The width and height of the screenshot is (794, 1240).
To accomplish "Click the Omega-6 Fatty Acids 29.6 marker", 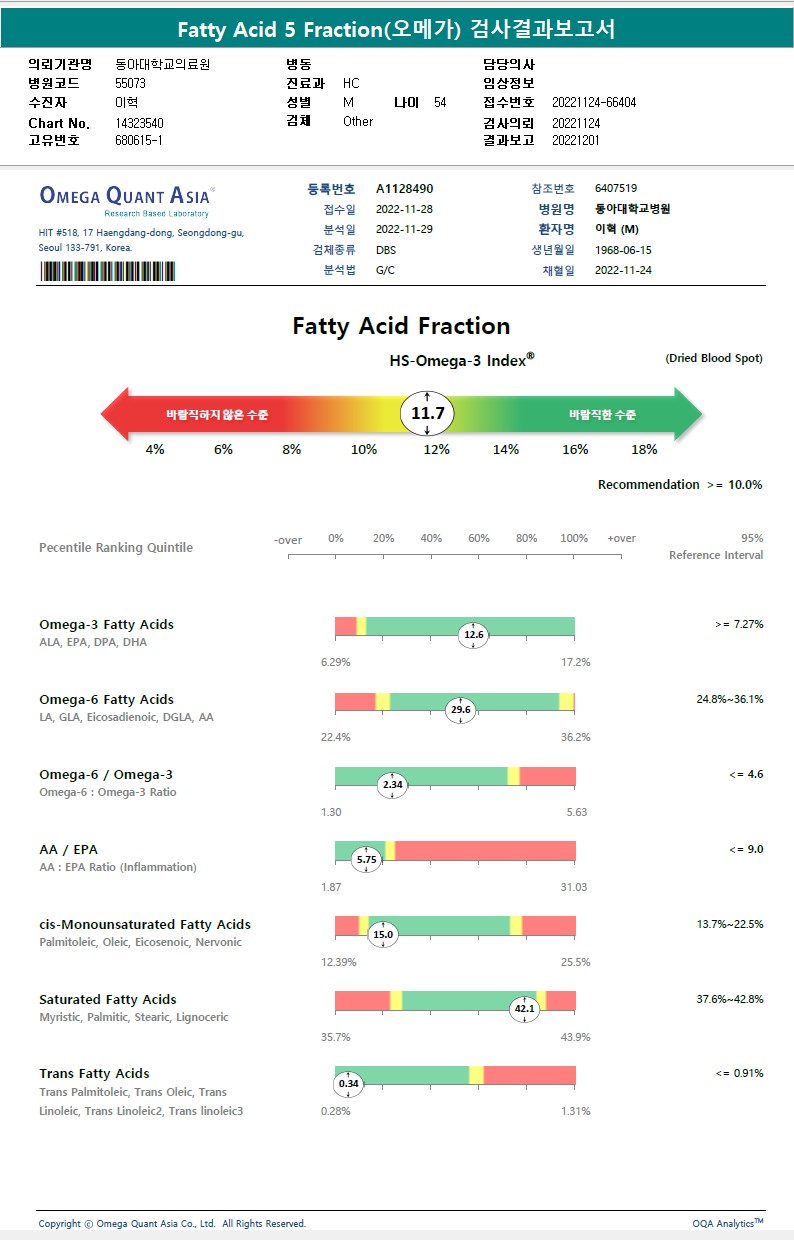I will click(460, 710).
